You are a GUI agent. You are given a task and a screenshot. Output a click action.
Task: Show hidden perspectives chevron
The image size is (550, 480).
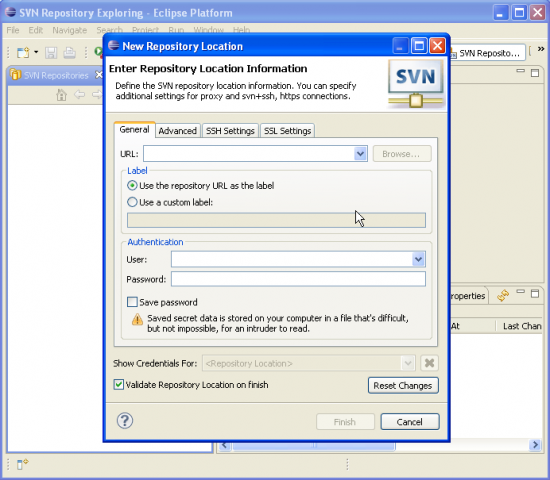point(541,49)
